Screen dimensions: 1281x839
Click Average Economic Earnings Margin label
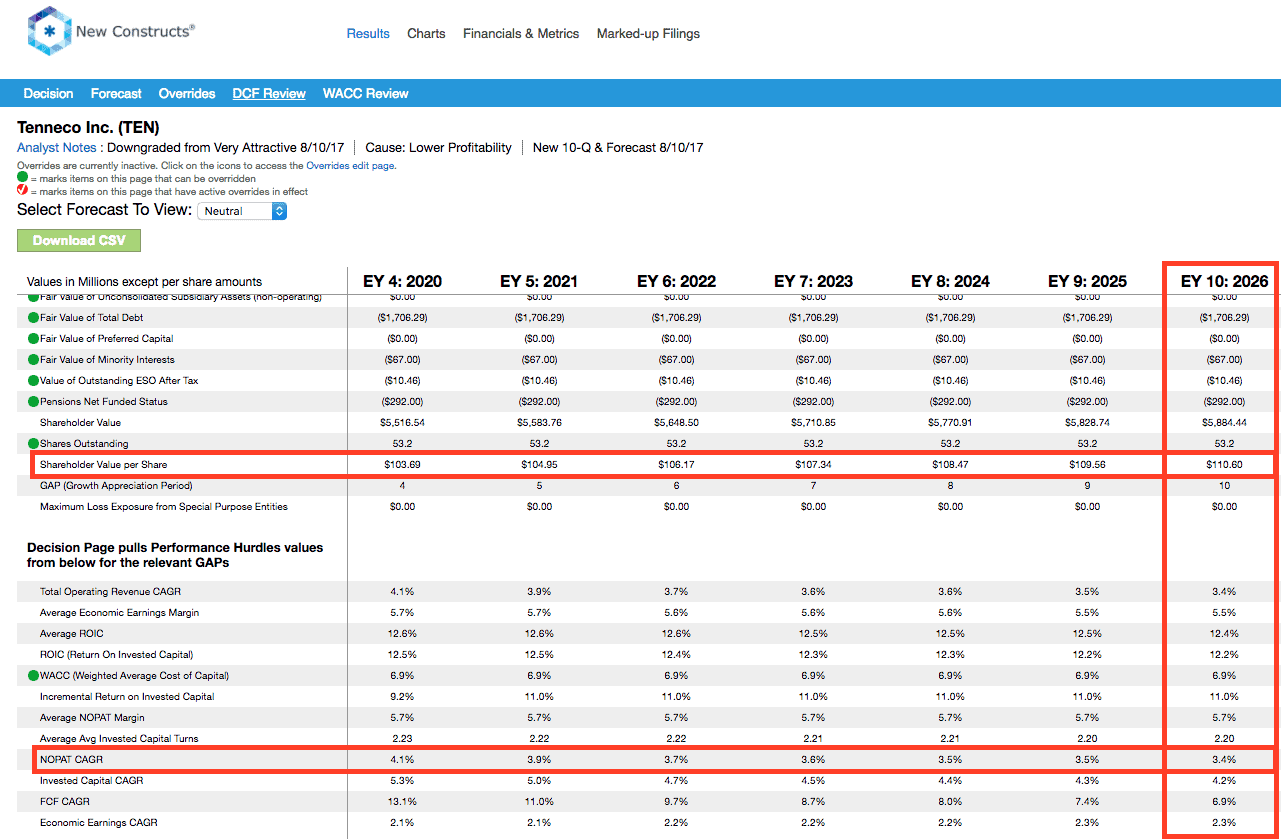[119, 613]
